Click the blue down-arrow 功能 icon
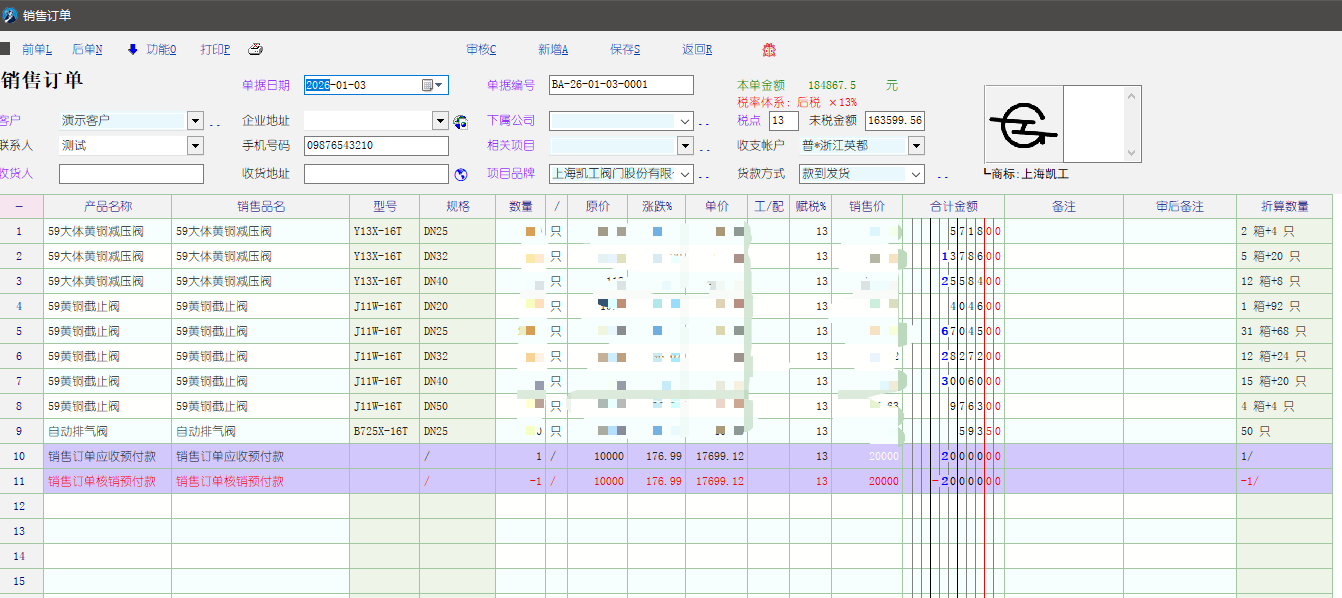Viewport: 1342px width, 598px height. (132, 49)
